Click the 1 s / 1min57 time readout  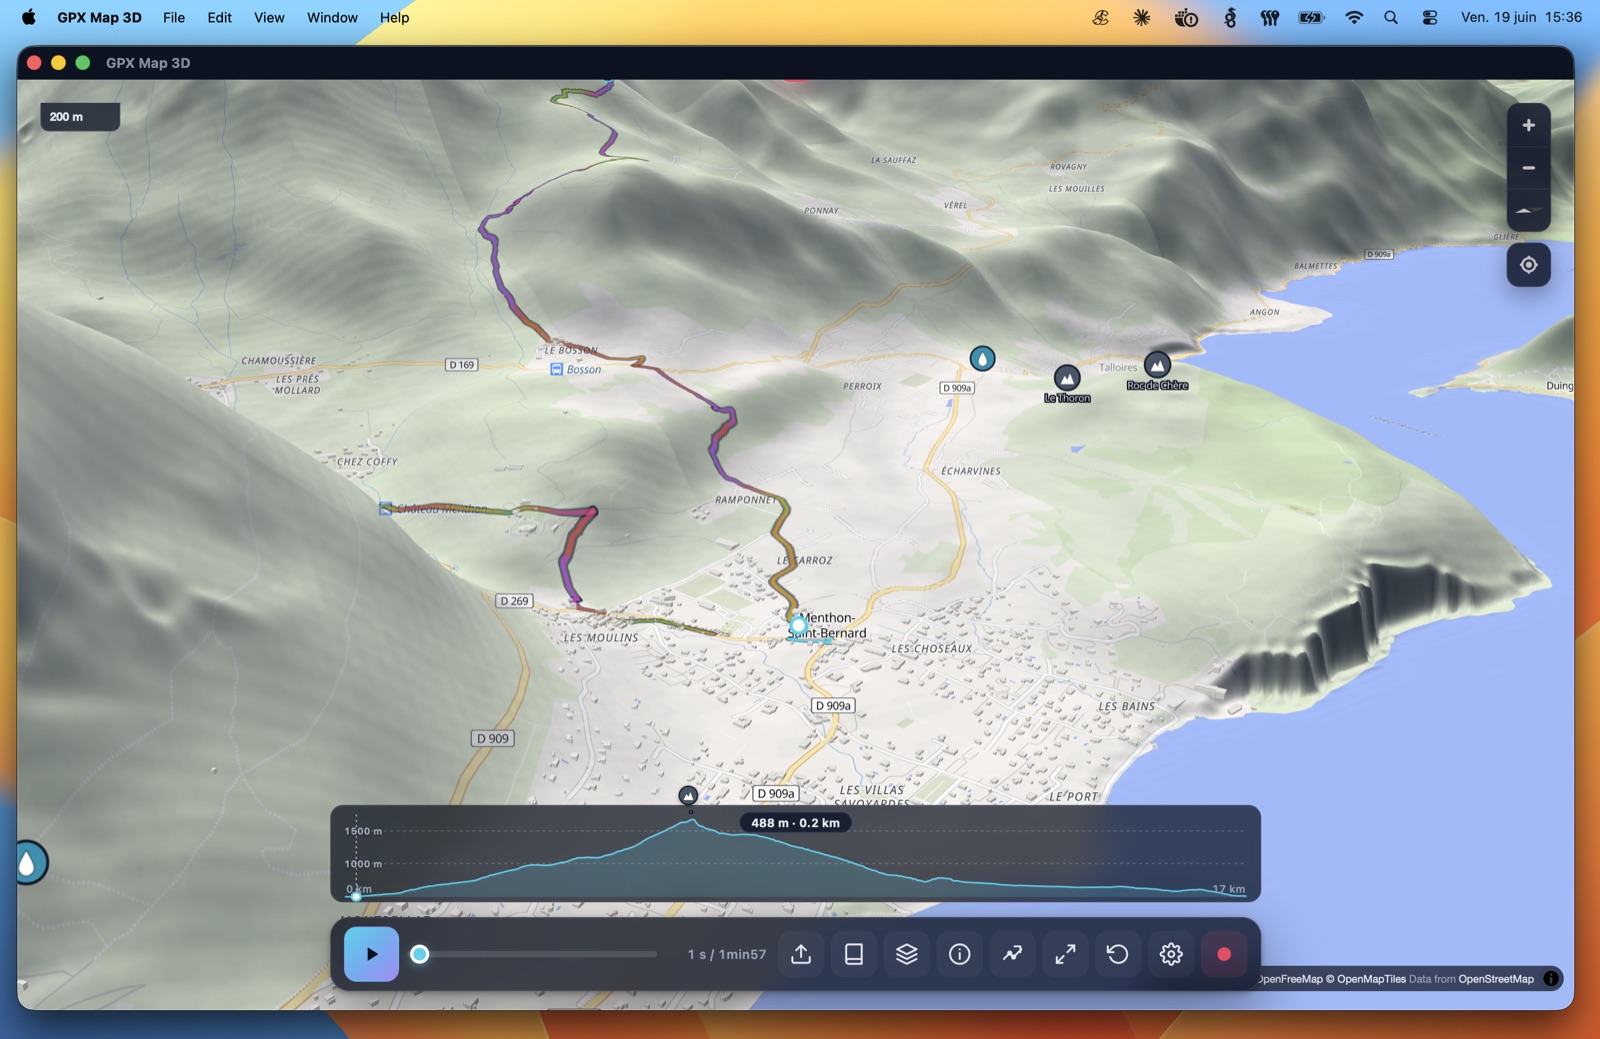coord(727,954)
